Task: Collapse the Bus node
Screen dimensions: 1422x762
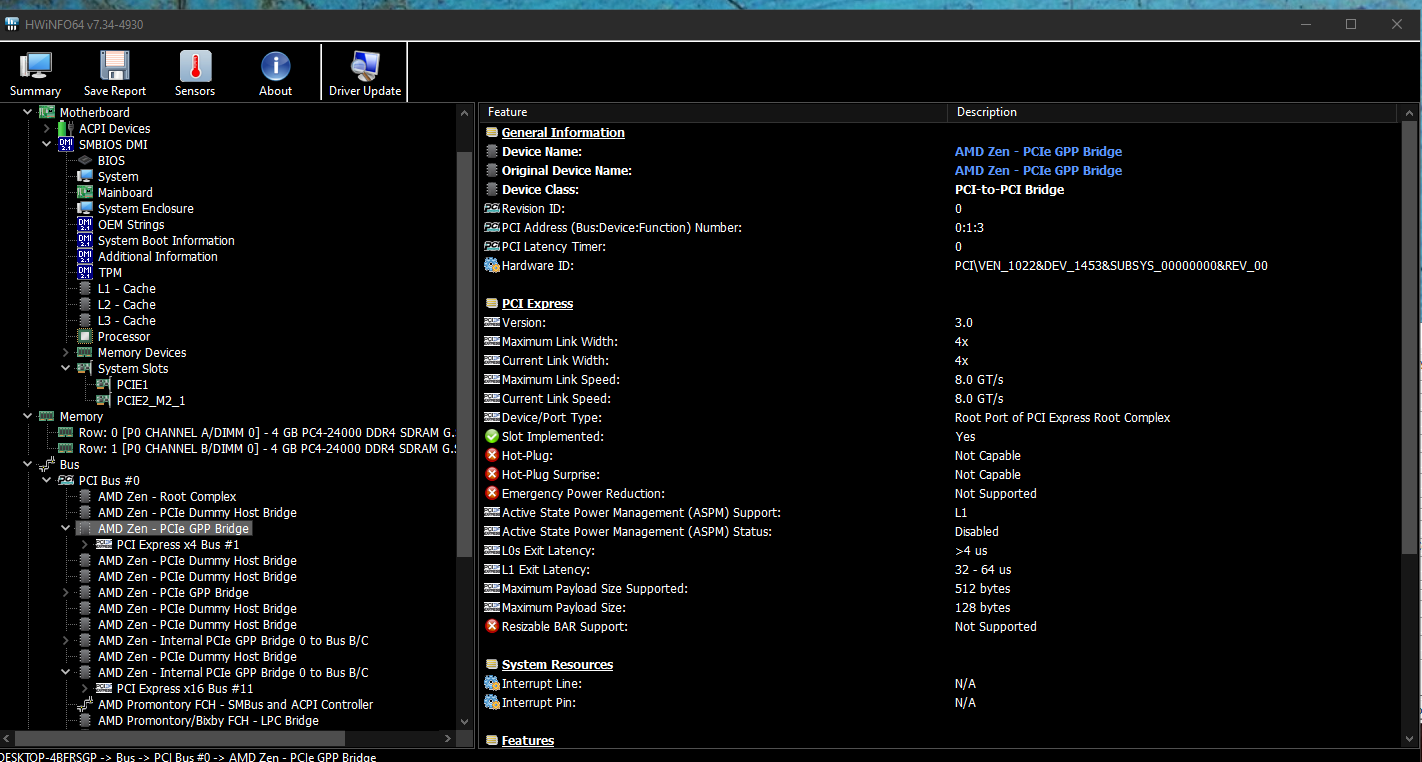Action: [28, 464]
